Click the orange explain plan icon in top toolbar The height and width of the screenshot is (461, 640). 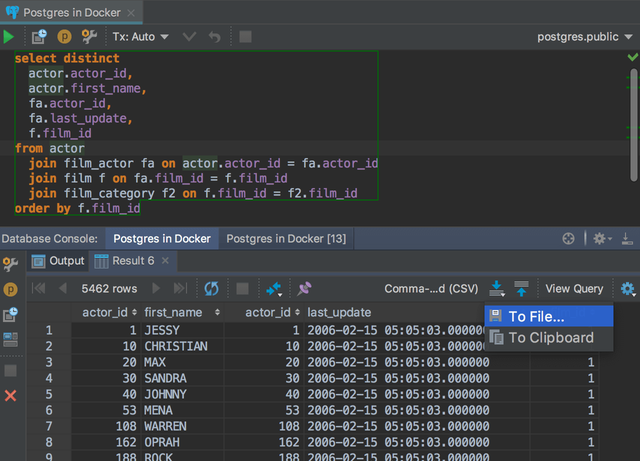(64, 37)
